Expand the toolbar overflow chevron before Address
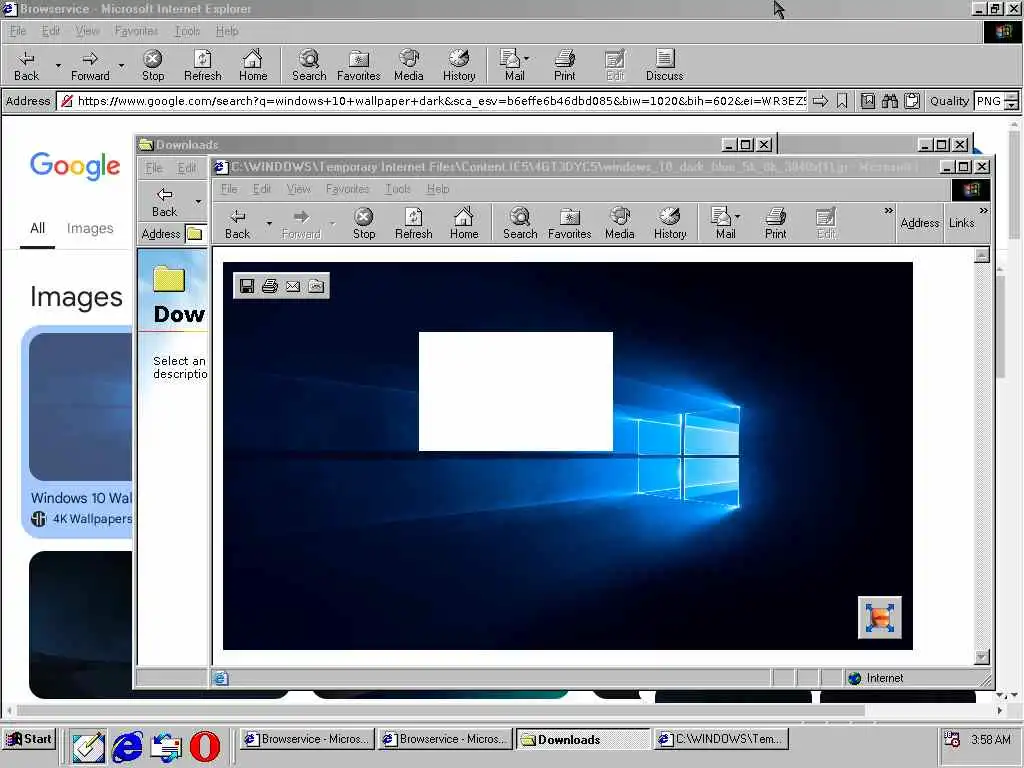The image size is (1024, 768). click(x=888, y=210)
